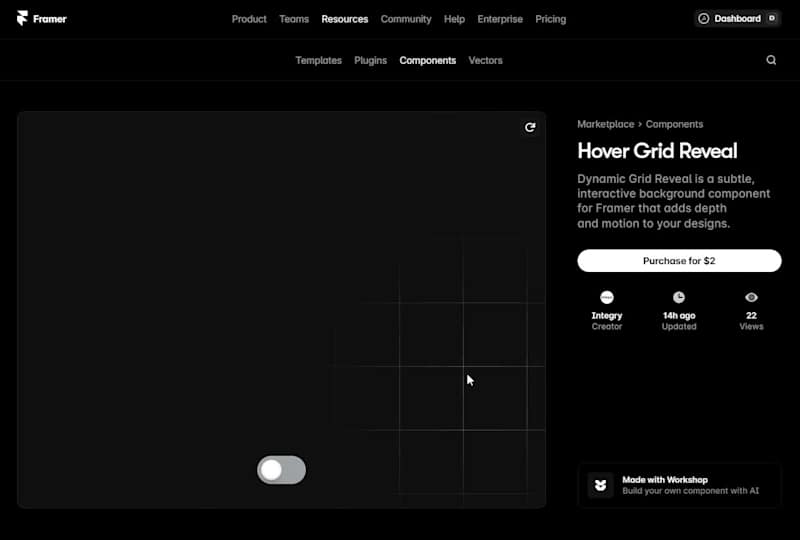Follow the Components breadcrumb link
The height and width of the screenshot is (540, 800).
click(x=674, y=124)
